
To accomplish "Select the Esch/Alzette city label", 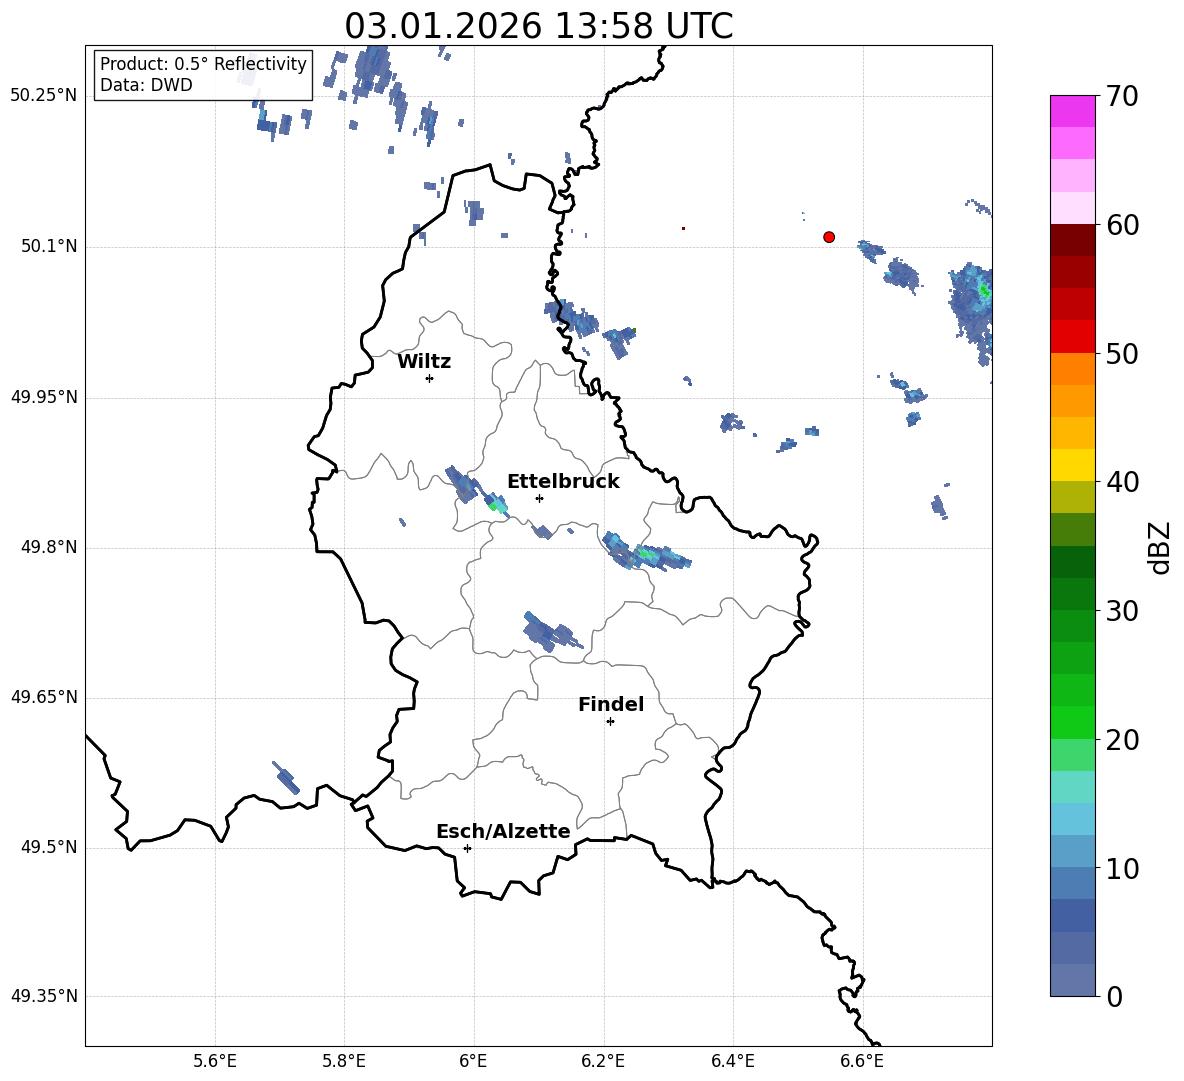I will pos(504,831).
